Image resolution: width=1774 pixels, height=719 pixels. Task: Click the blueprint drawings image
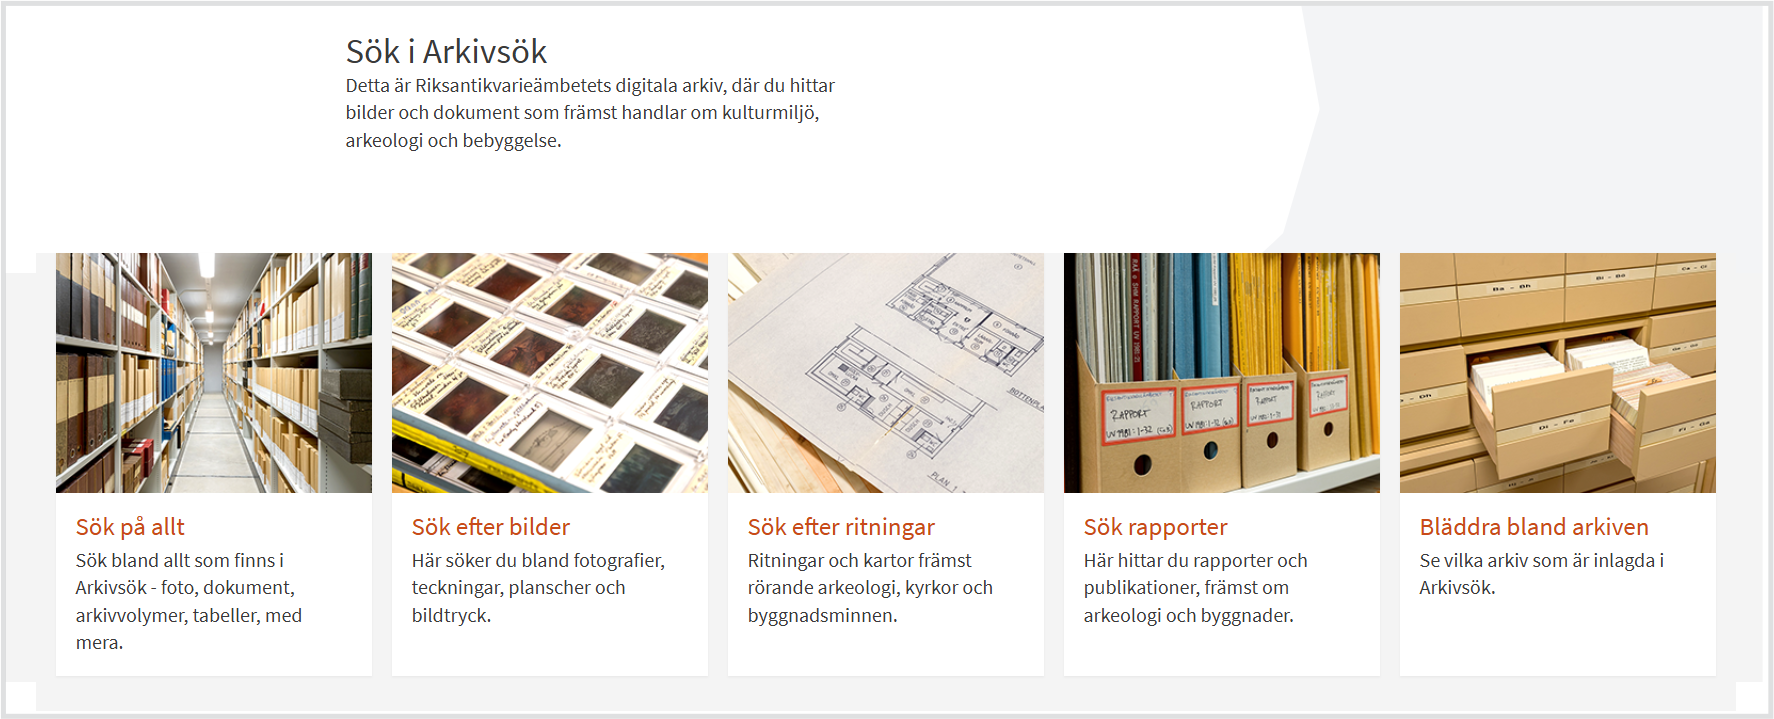tap(886, 373)
